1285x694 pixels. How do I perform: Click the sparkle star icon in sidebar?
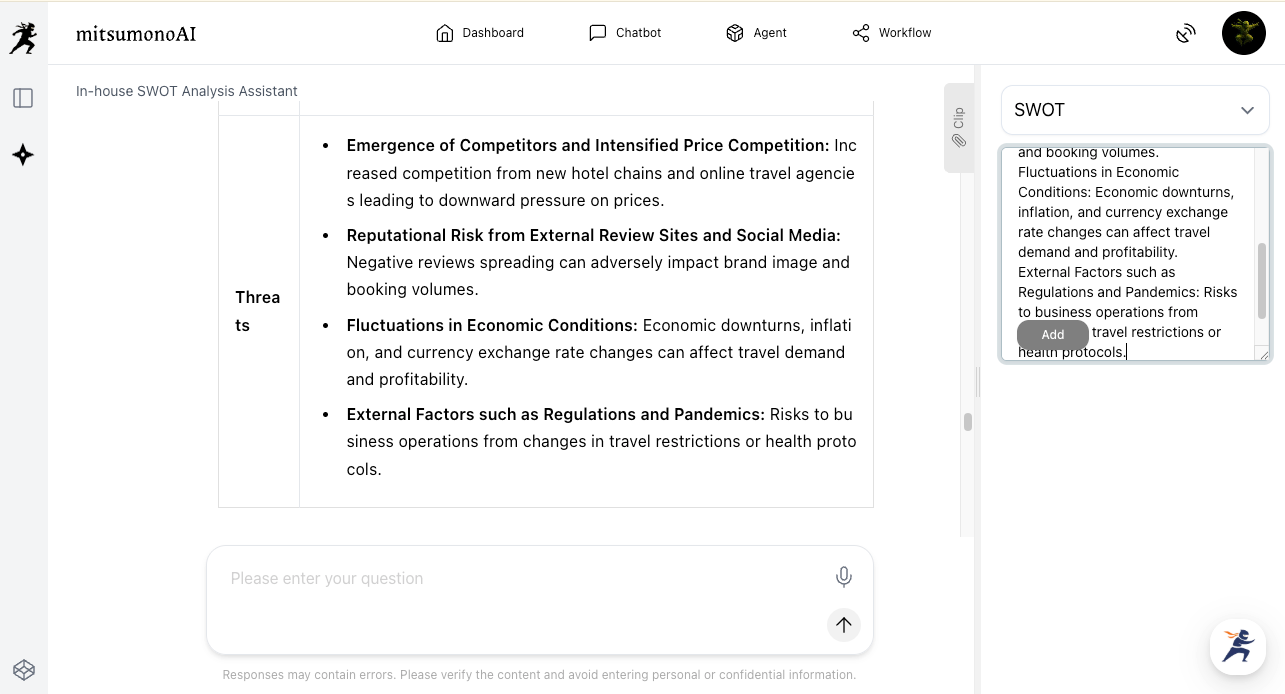23,155
